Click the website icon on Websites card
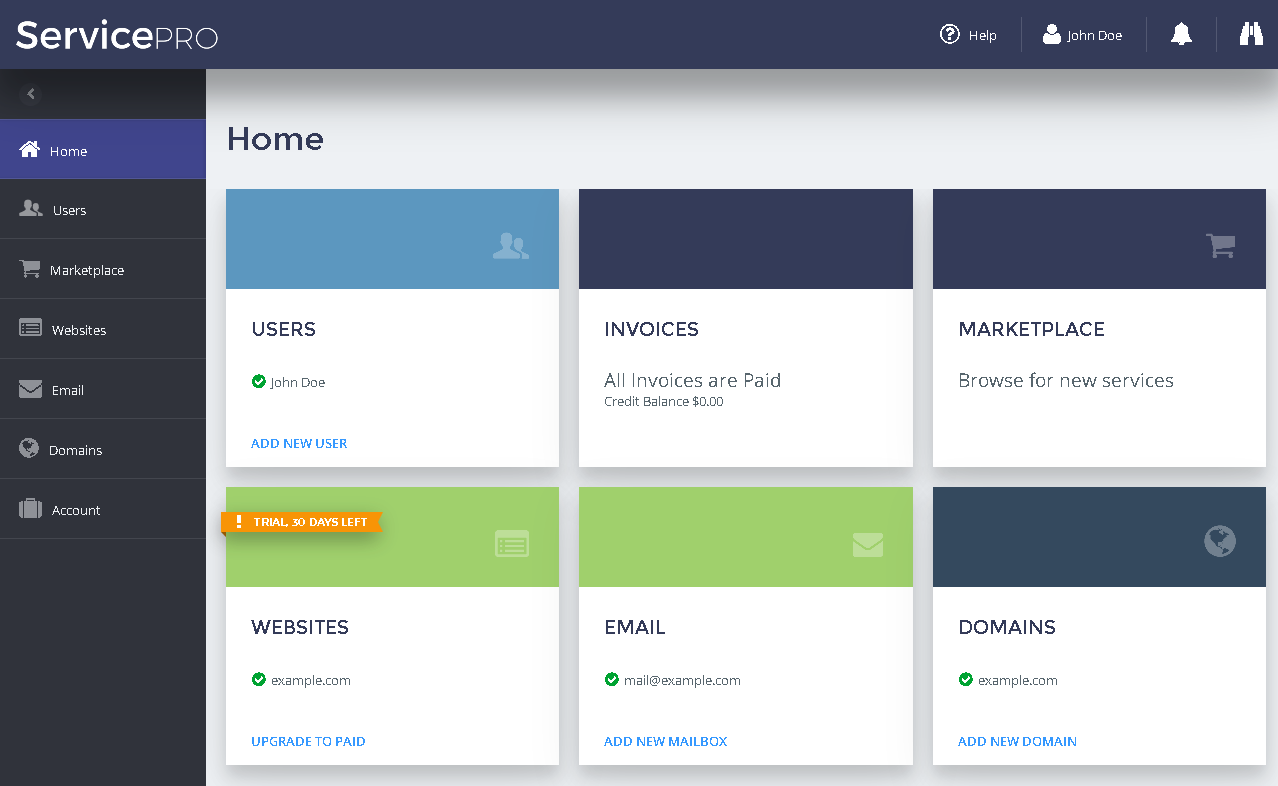 (x=511, y=544)
